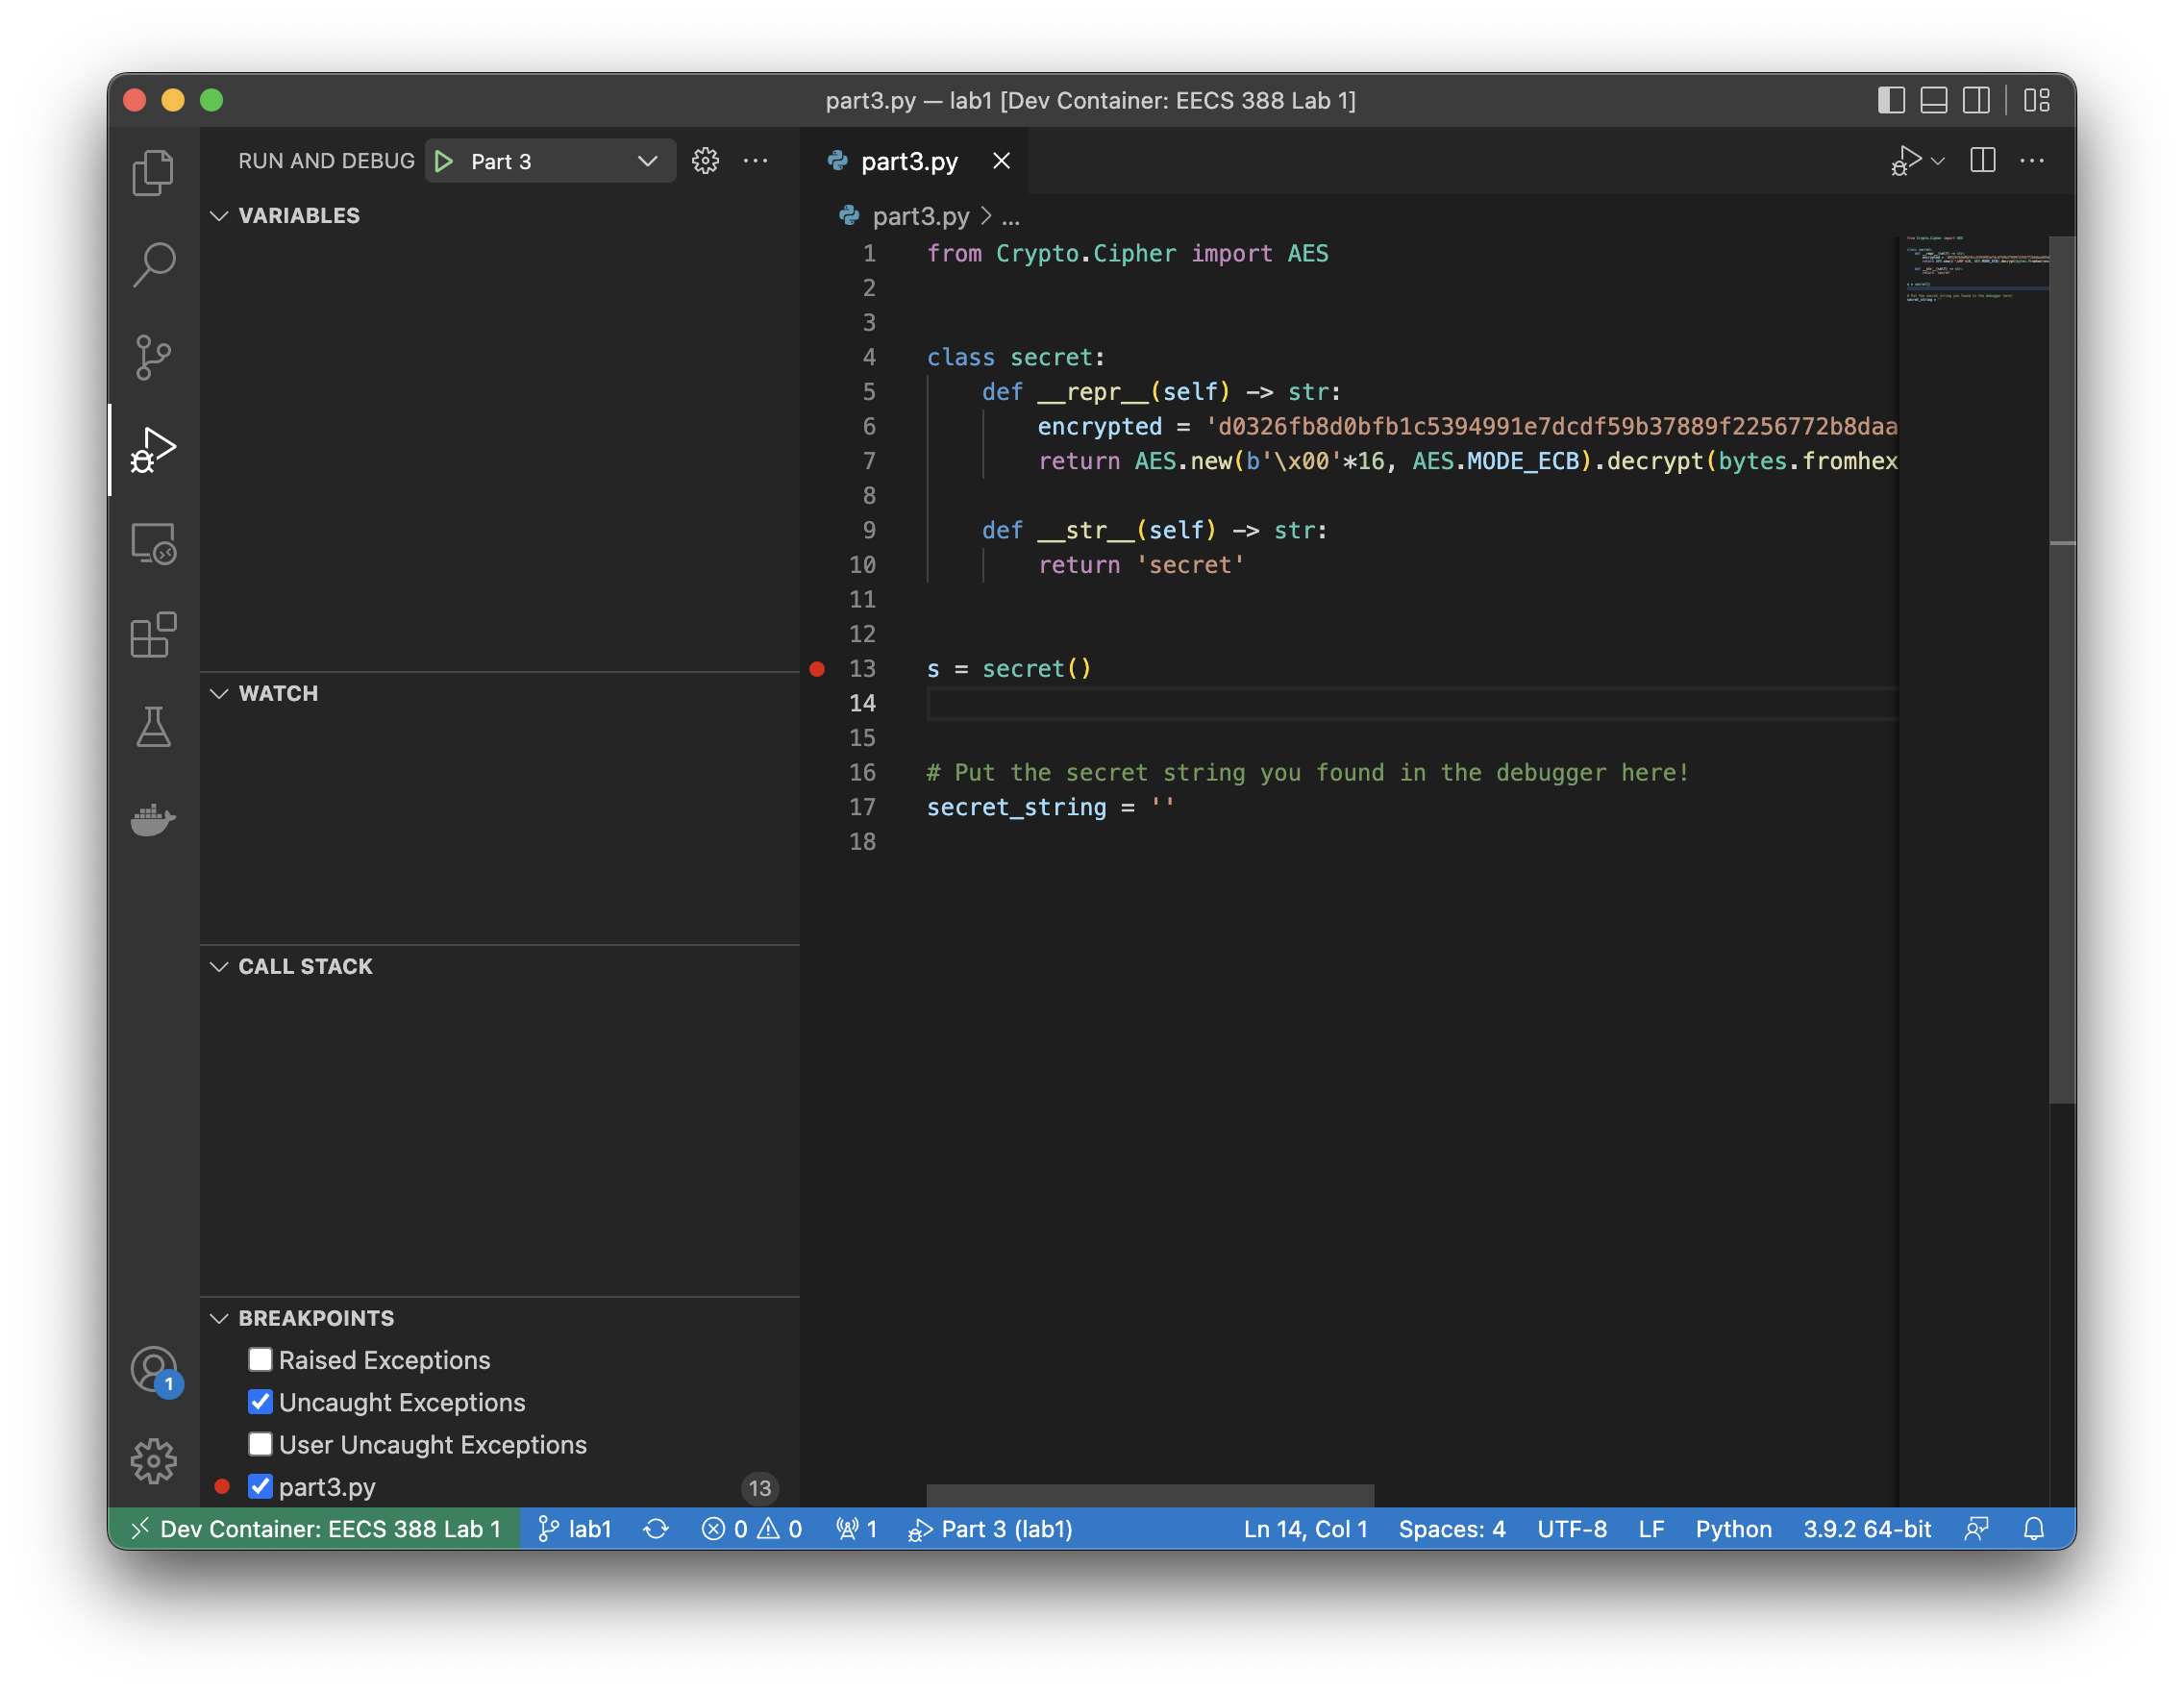The width and height of the screenshot is (2184, 1692).
Task: Run or debug Python file icon
Action: click(x=1905, y=161)
